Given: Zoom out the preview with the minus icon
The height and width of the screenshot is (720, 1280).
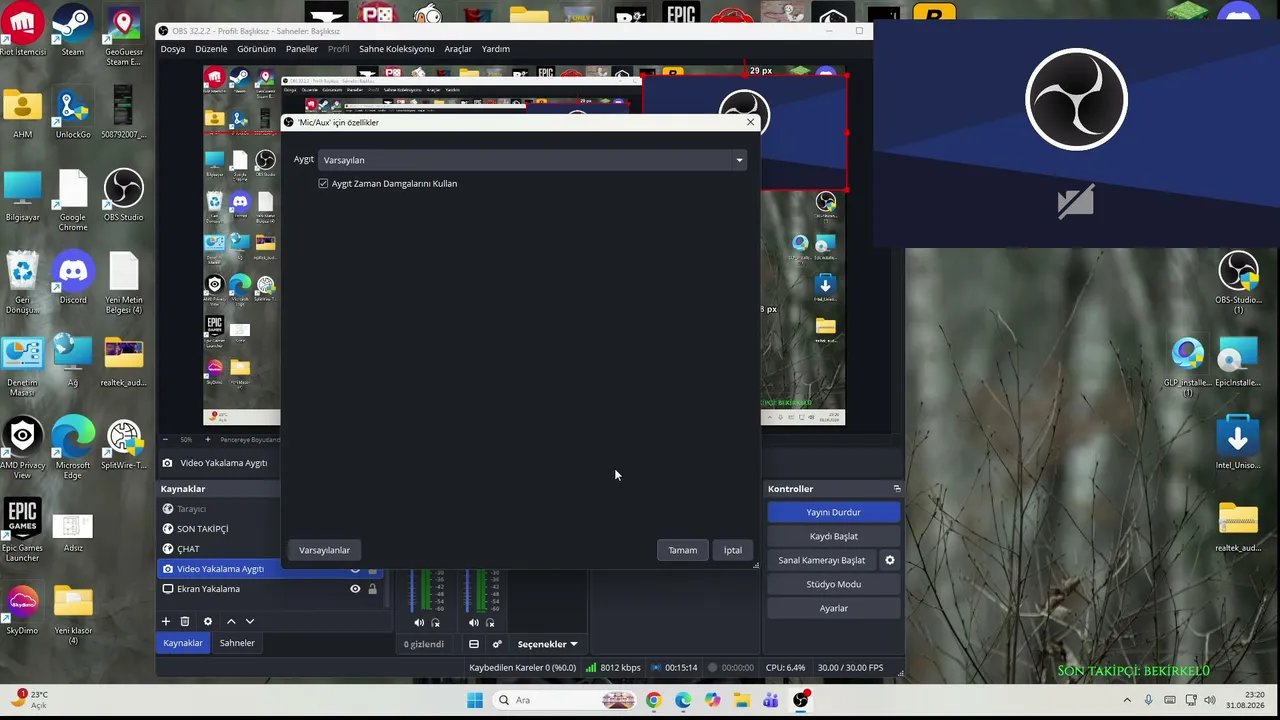Looking at the screenshot, I should pyautogui.click(x=165, y=440).
